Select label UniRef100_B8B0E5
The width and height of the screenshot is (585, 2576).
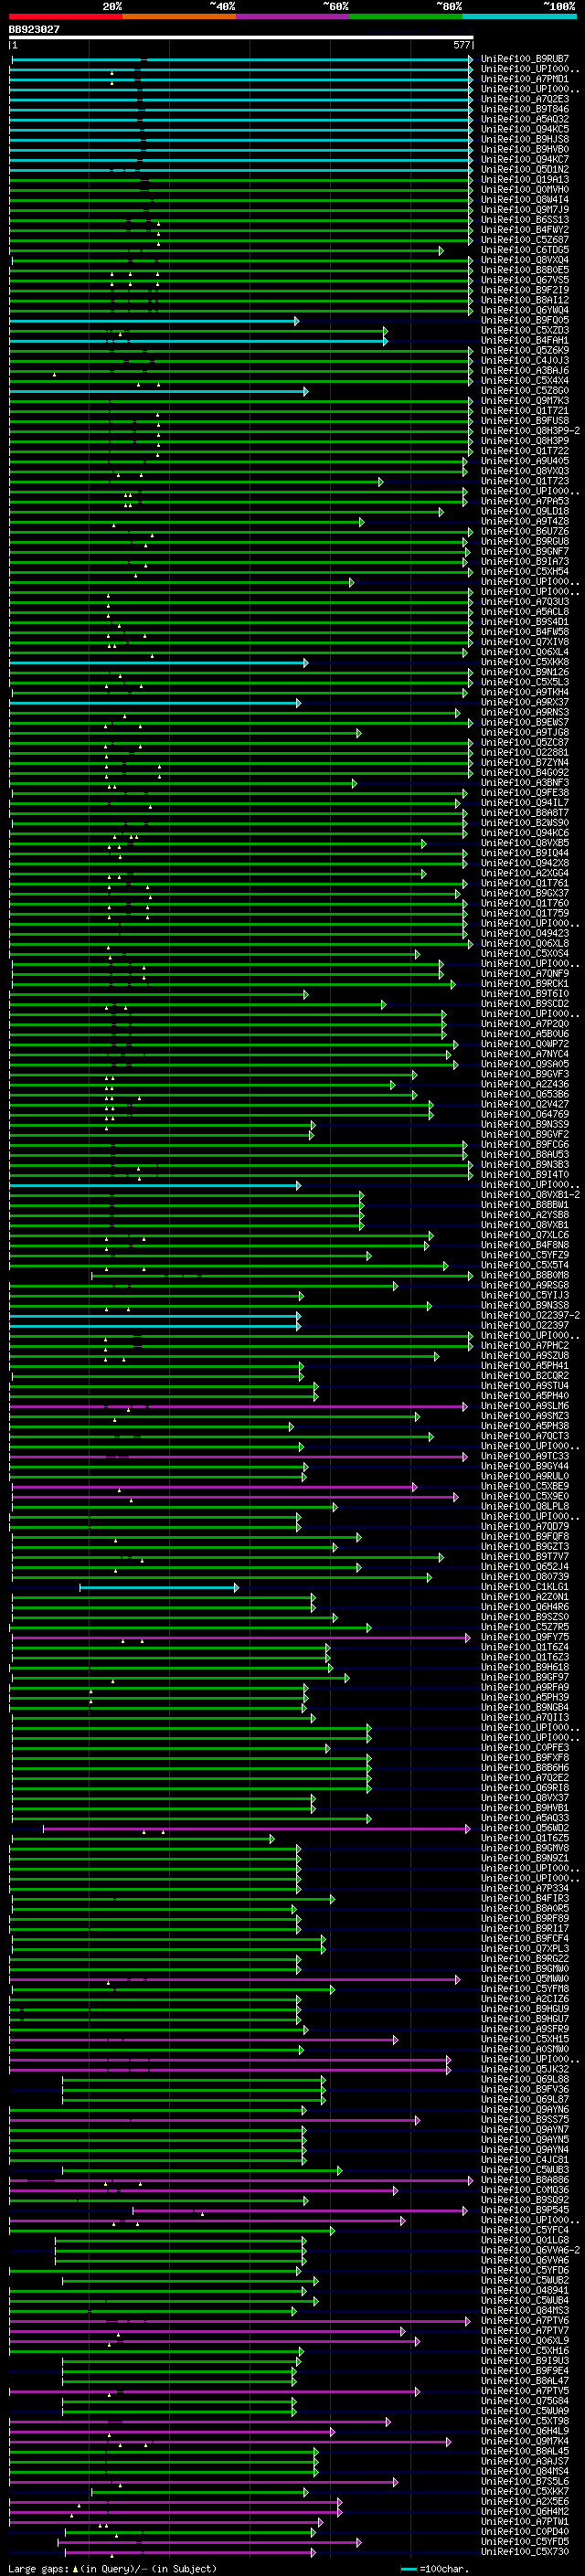point(524,270)
